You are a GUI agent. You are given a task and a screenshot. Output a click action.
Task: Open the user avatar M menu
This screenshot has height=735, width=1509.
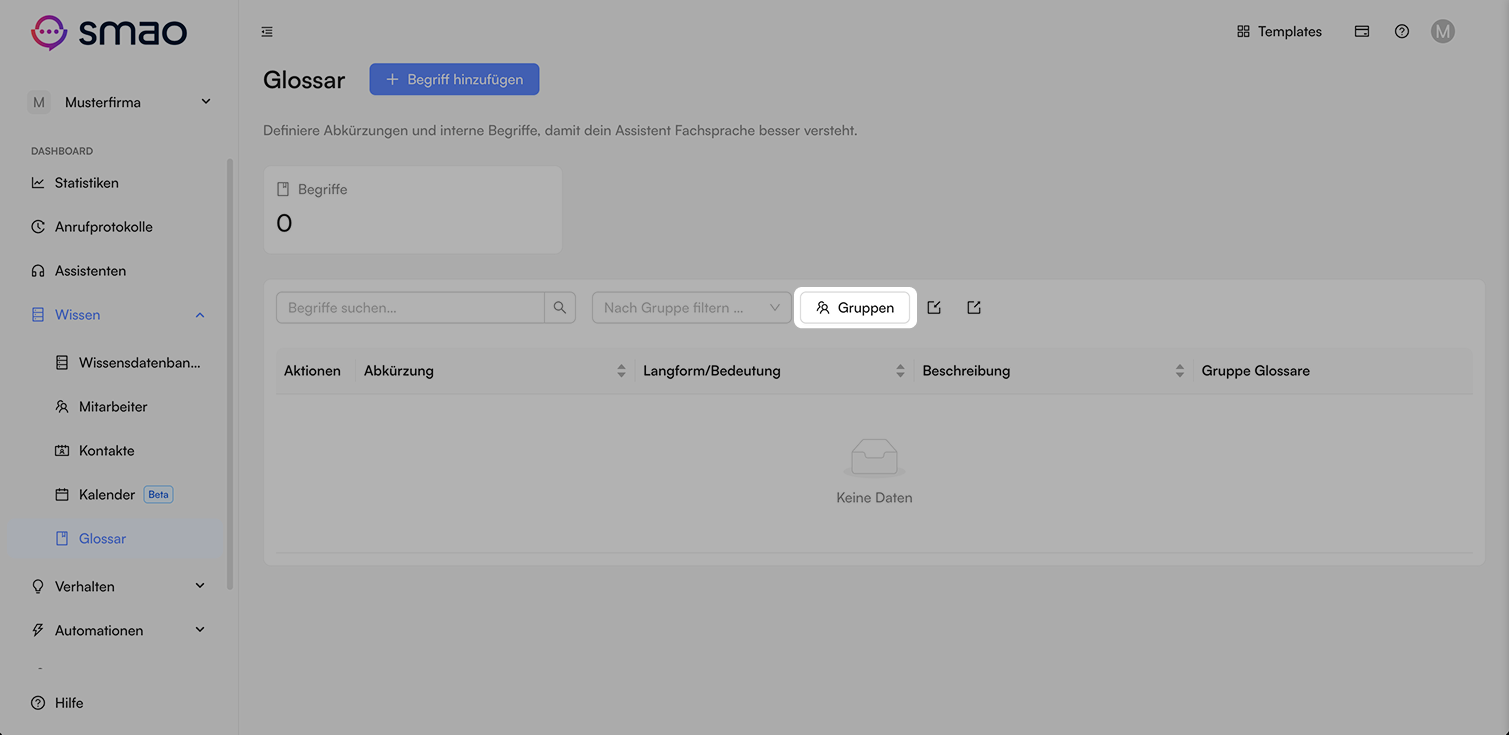click(x=1442, y=32)
